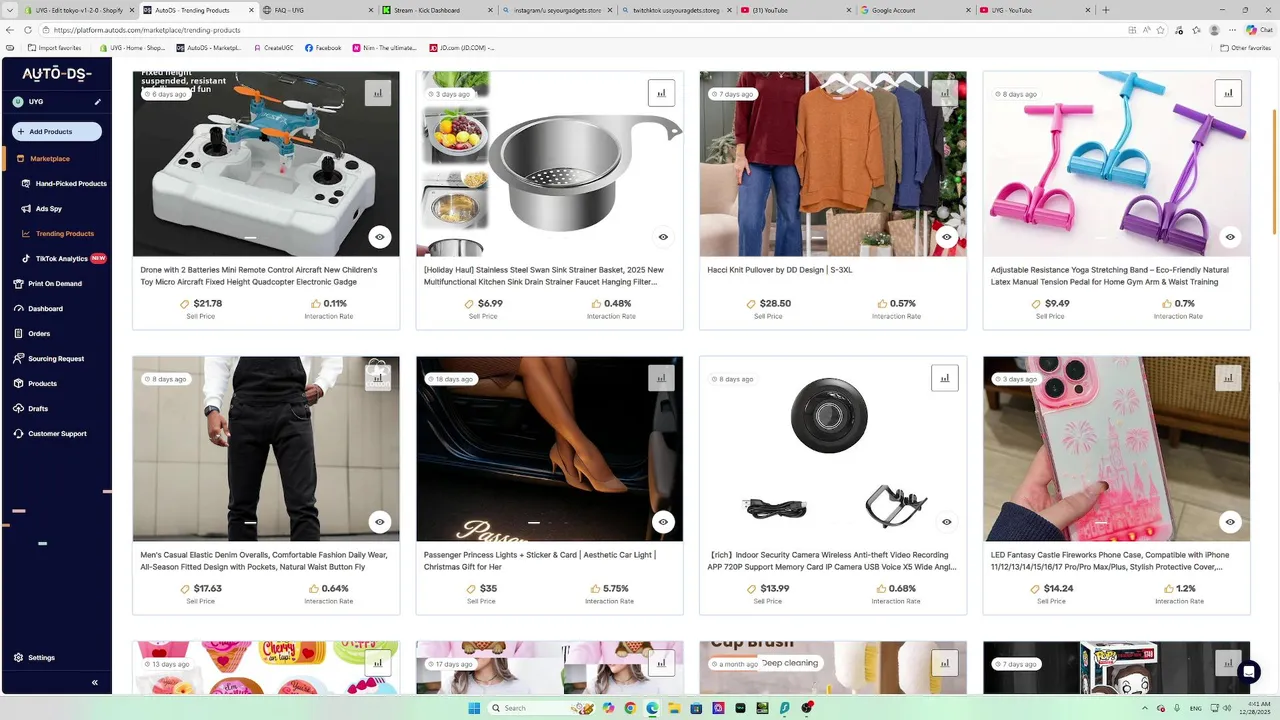Screen dimensions: 1280x720
Task: Open the Other favorites folder
Action: pos(1246,48)
